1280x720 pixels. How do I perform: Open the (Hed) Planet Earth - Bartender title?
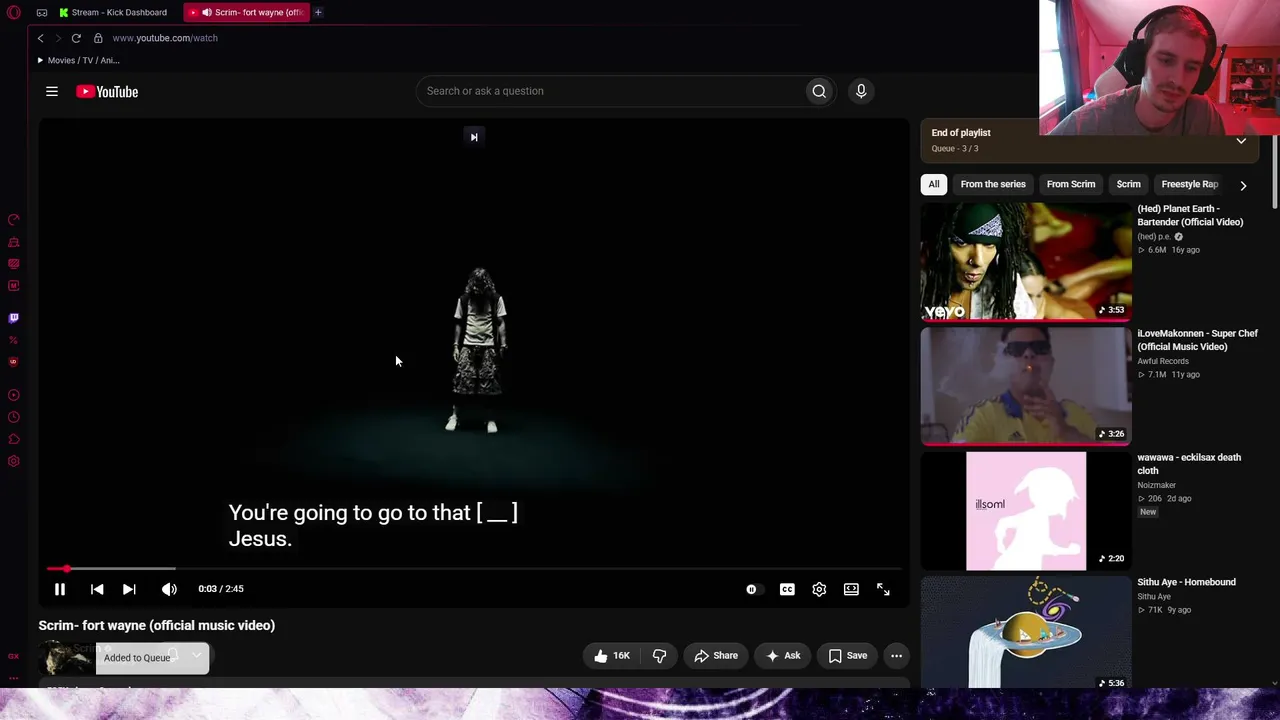1190,215
